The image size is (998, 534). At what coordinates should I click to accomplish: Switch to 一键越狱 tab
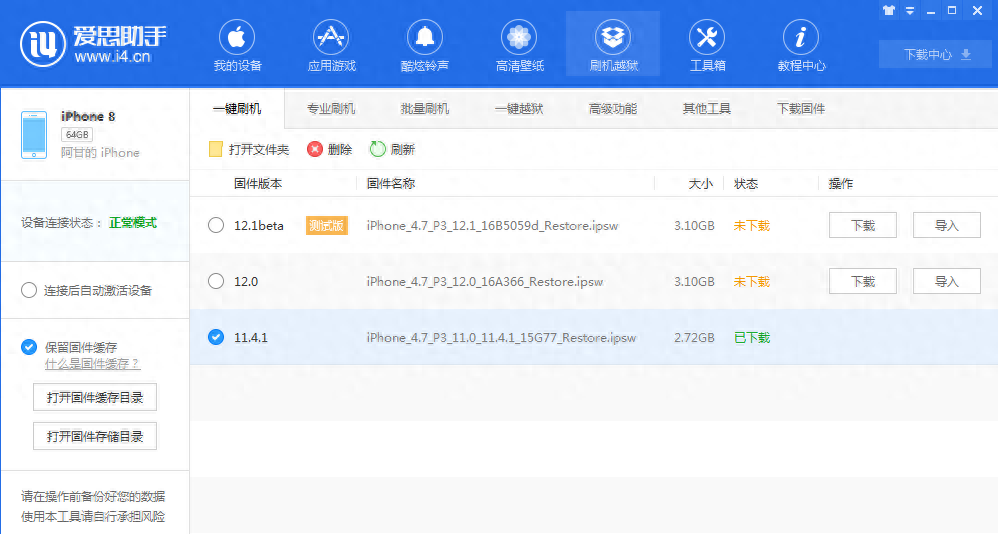[519, 109]
